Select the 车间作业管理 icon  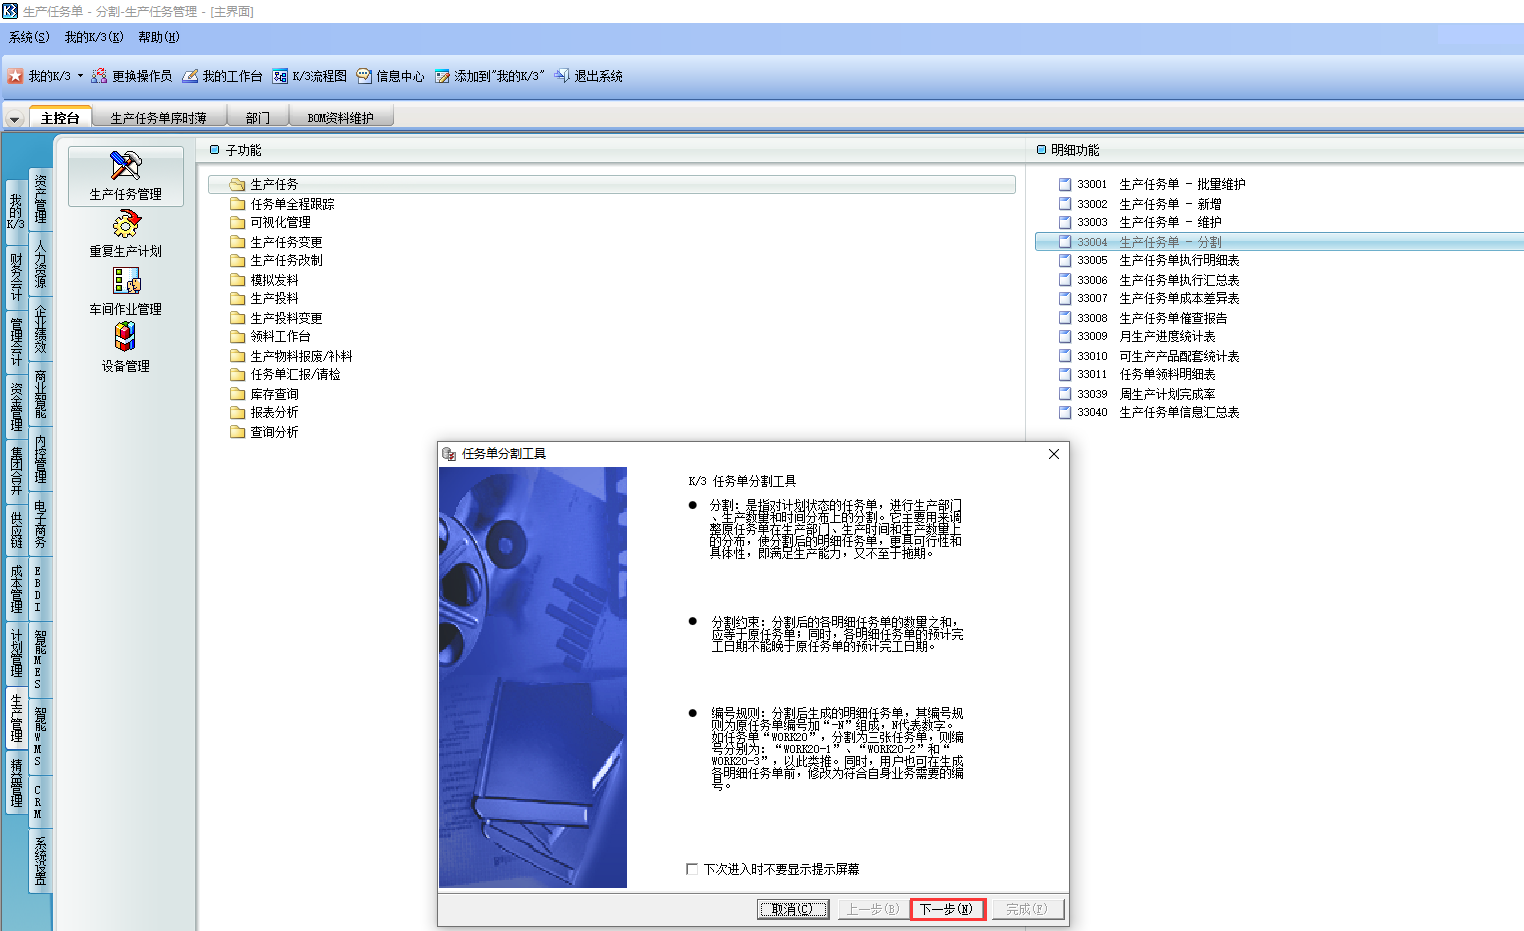(x=126, y=281)
